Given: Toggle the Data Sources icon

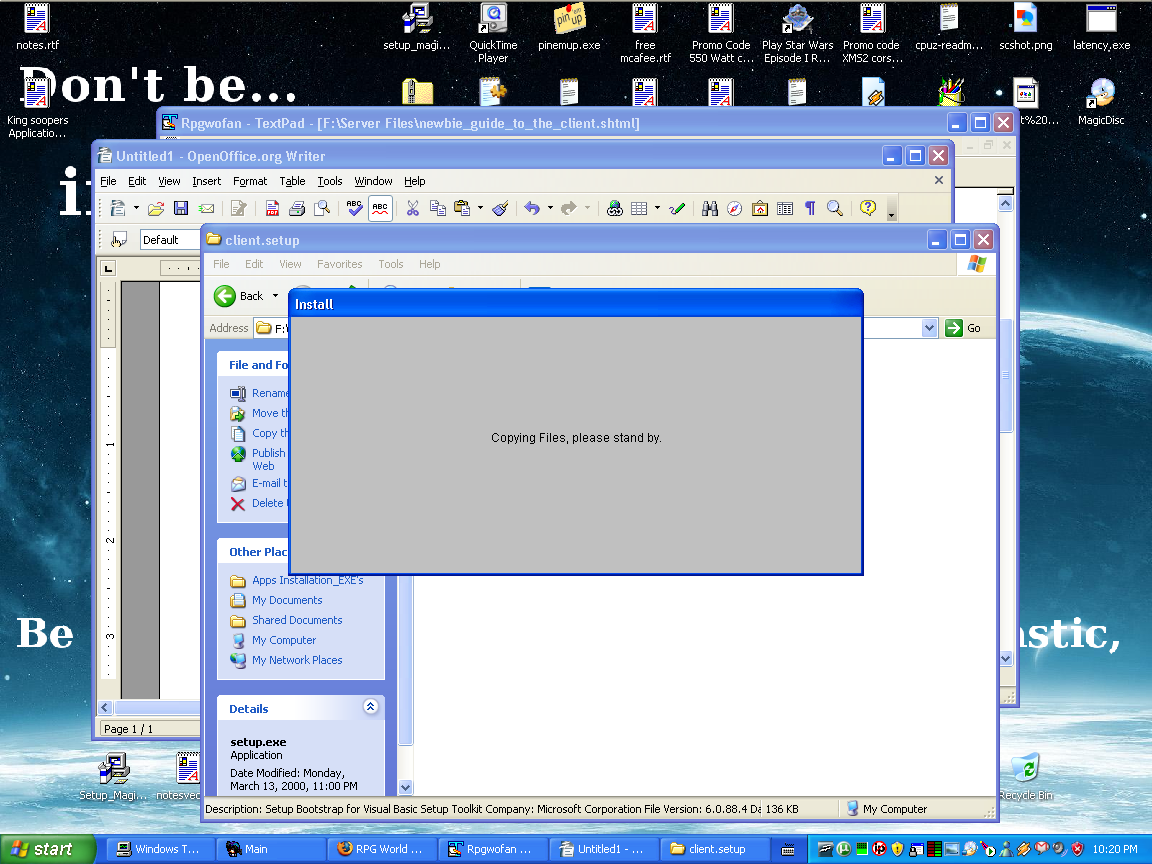Looking at the screenshot, I should point(785,209).
